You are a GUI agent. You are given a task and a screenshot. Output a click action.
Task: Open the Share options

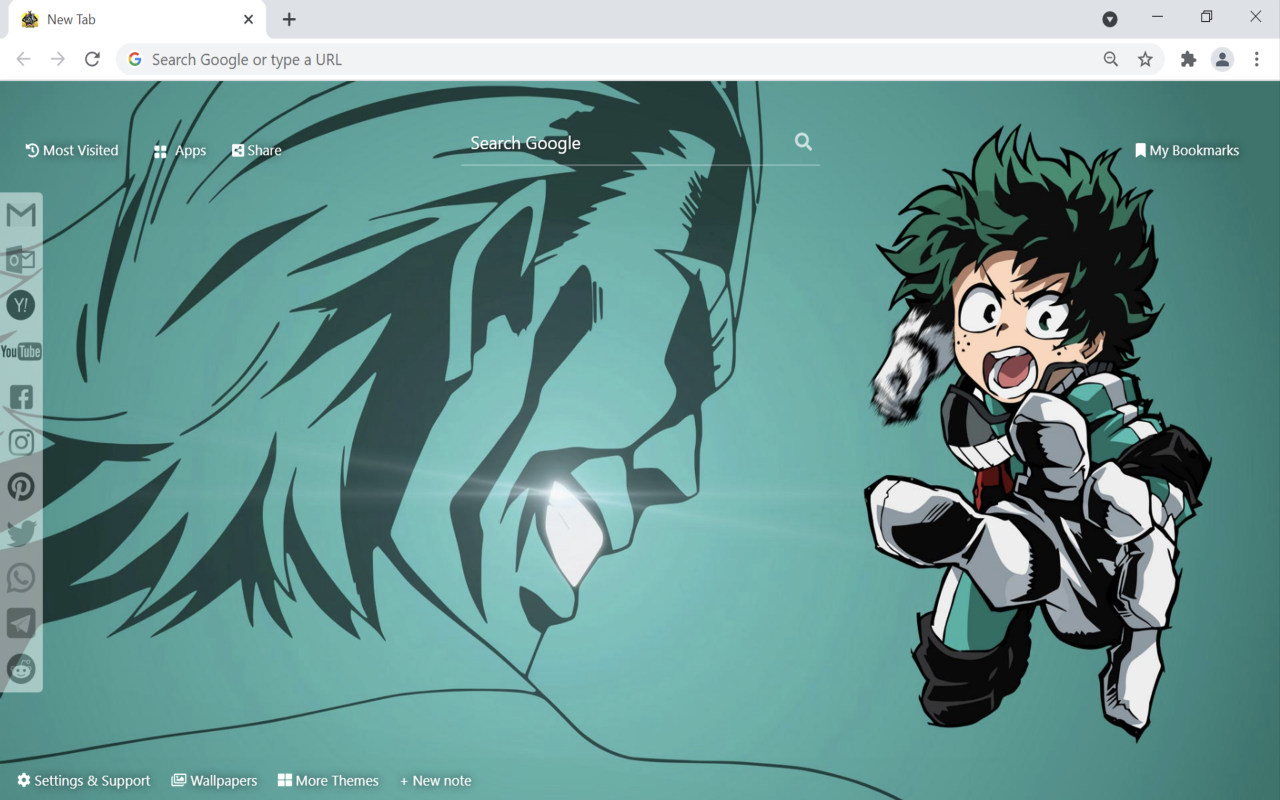[256, 150]
